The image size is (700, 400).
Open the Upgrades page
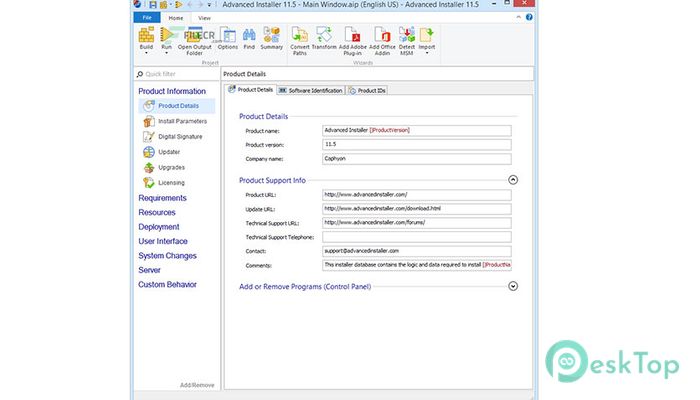click(171, 167)
